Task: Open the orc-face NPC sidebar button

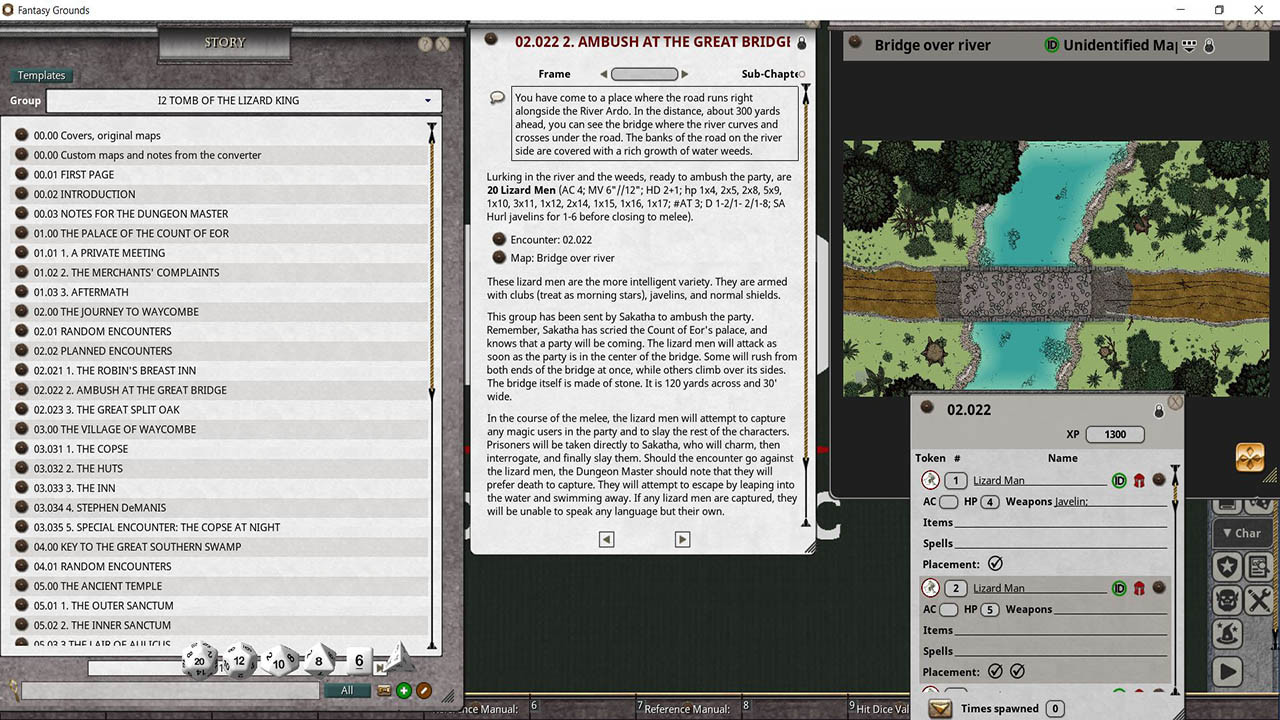Action: [1227, 600]
